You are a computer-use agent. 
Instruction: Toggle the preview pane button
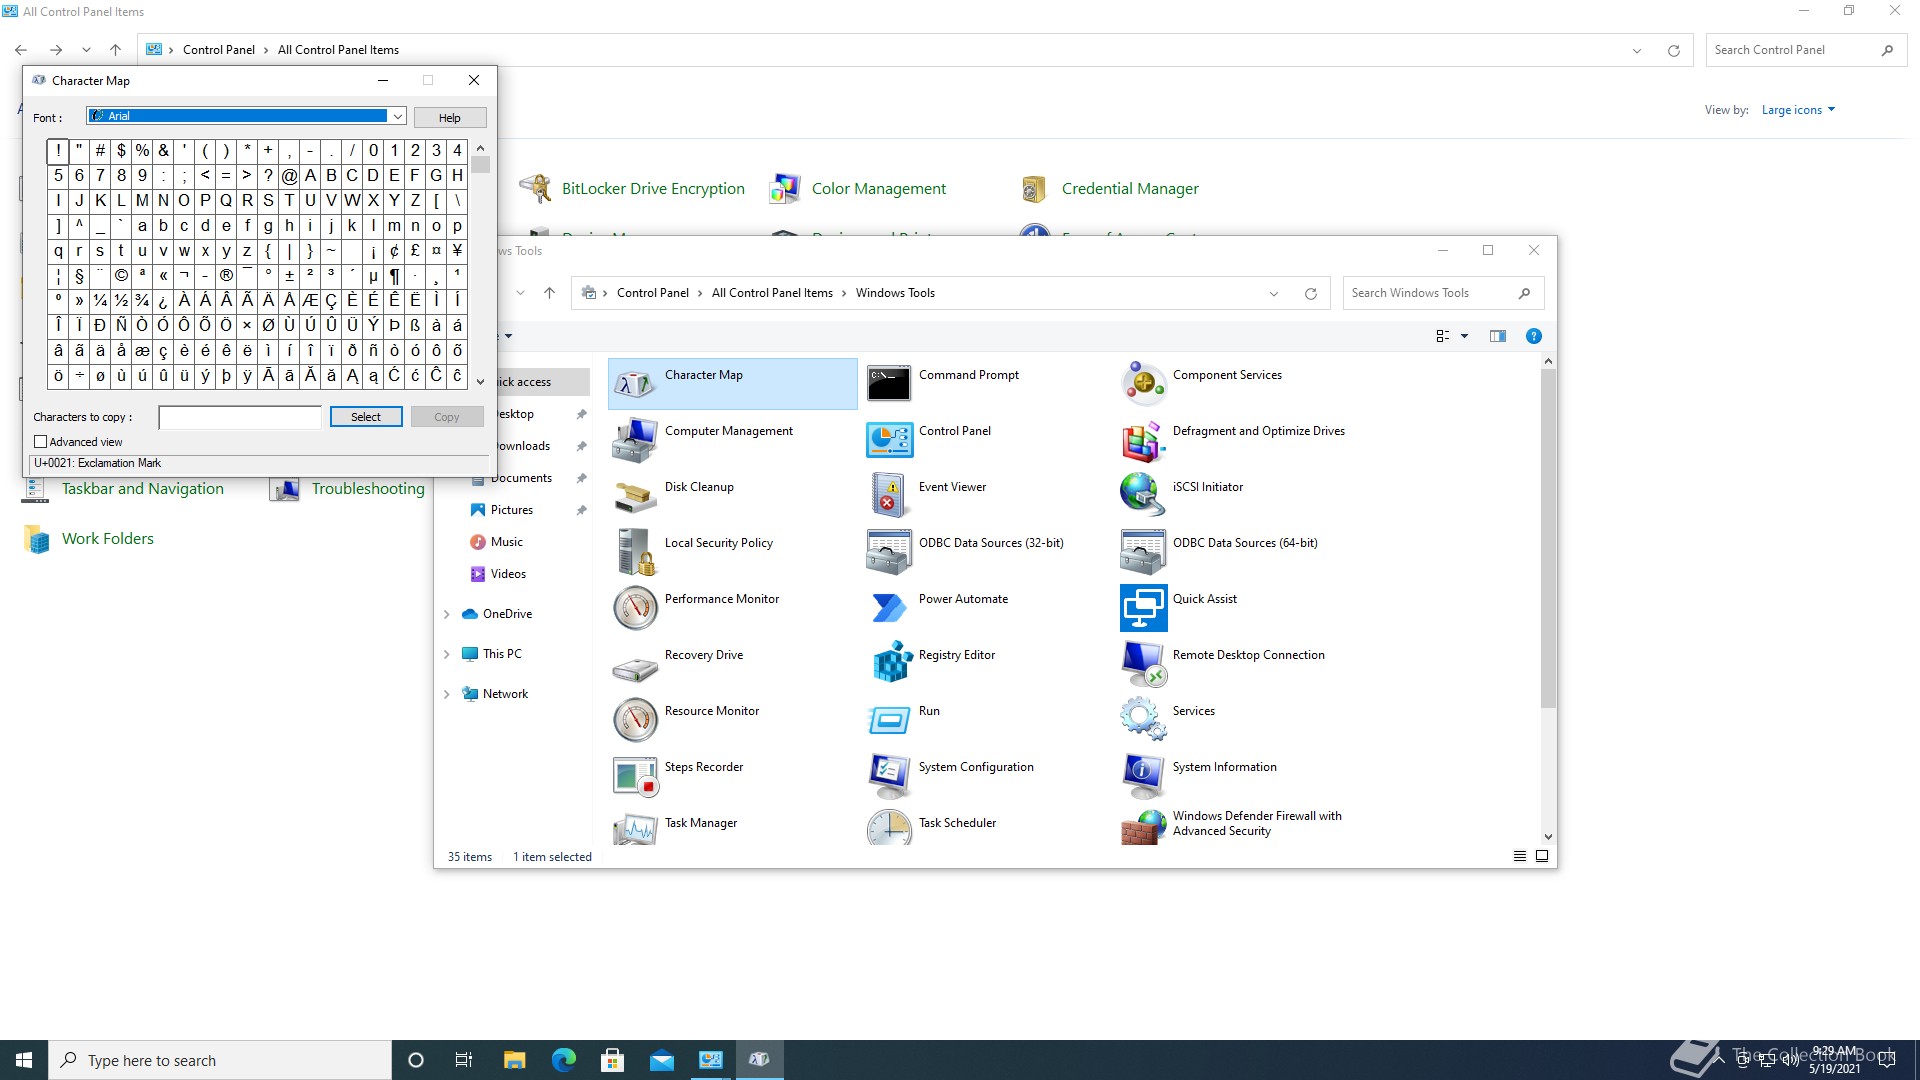1497,336
